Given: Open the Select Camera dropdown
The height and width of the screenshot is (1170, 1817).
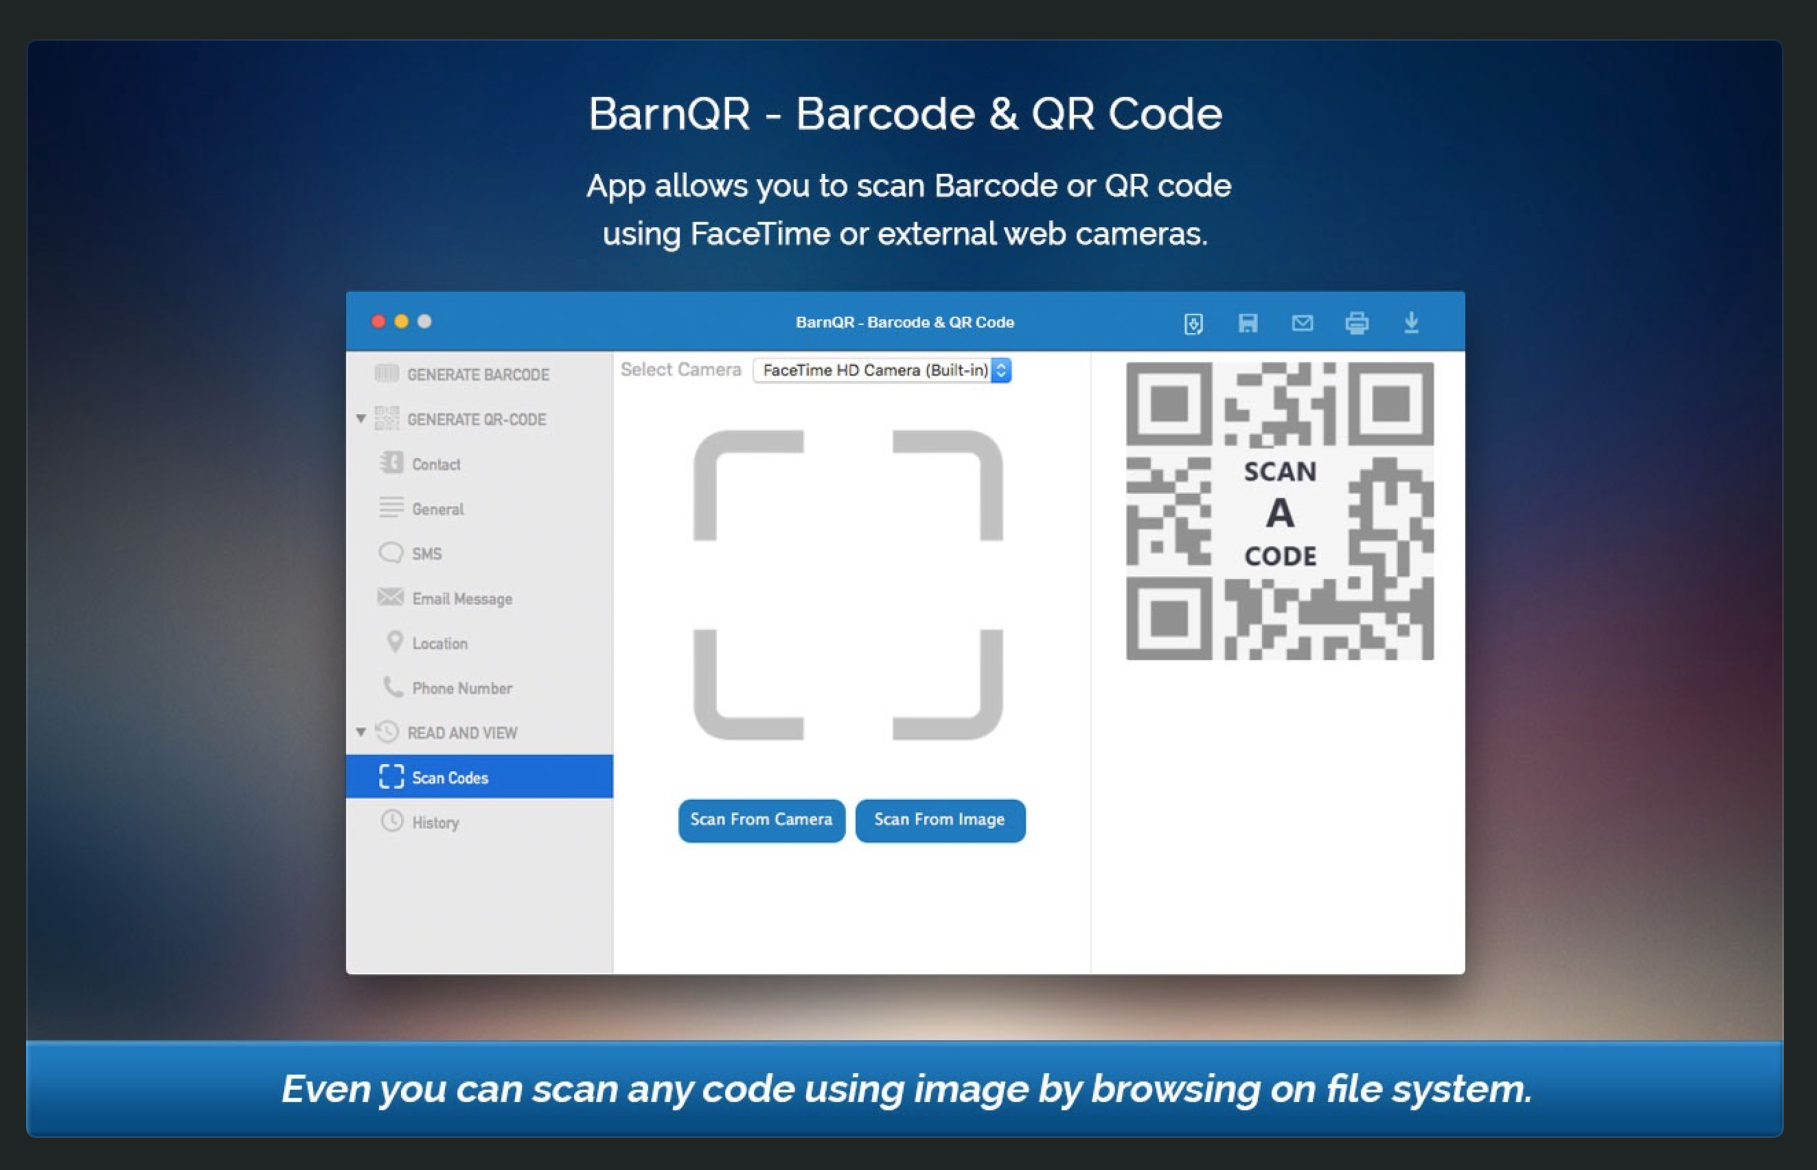Looking at the screenshot, I should [882, 370].
